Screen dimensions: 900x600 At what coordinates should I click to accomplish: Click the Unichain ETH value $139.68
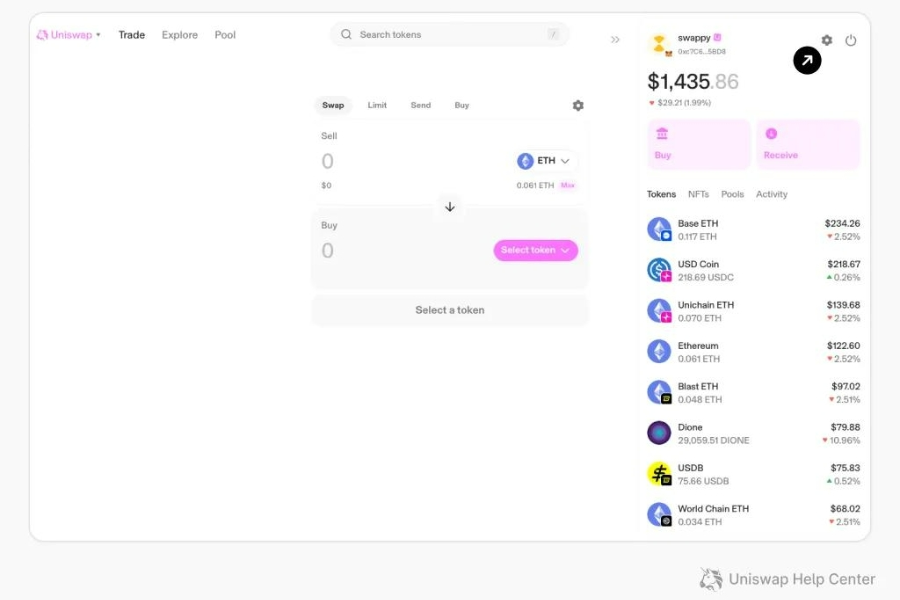point(843,305)
